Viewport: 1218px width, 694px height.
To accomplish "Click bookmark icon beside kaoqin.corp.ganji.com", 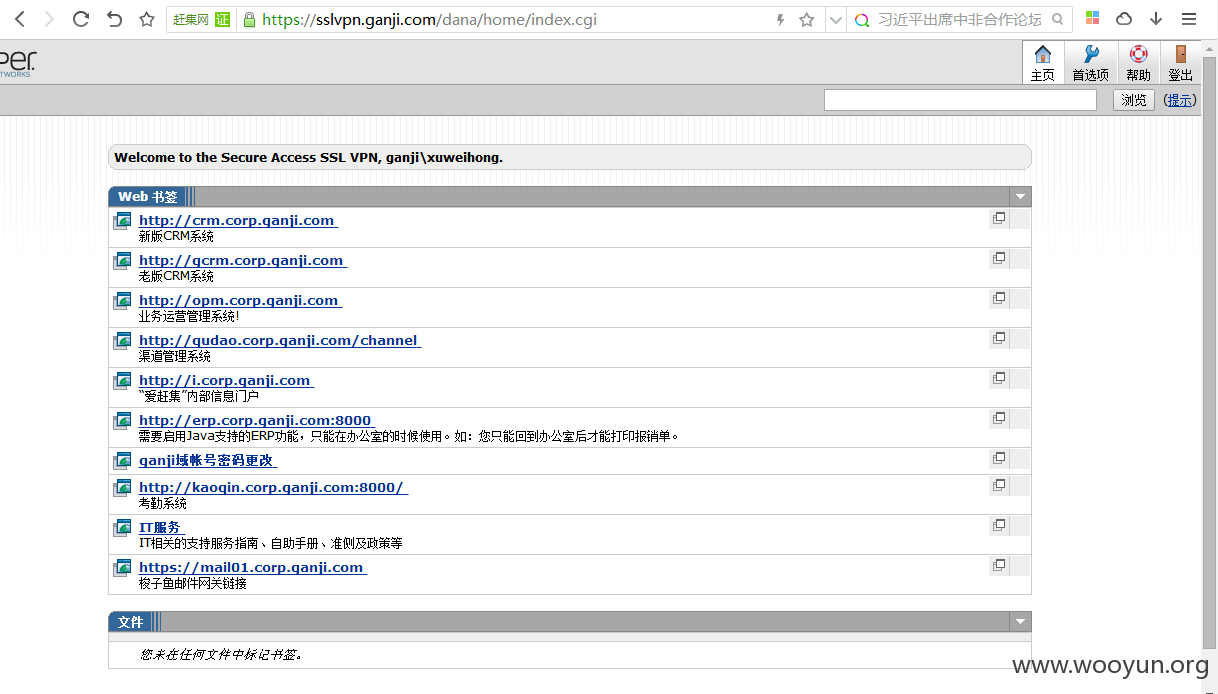I will coord(122,488).
